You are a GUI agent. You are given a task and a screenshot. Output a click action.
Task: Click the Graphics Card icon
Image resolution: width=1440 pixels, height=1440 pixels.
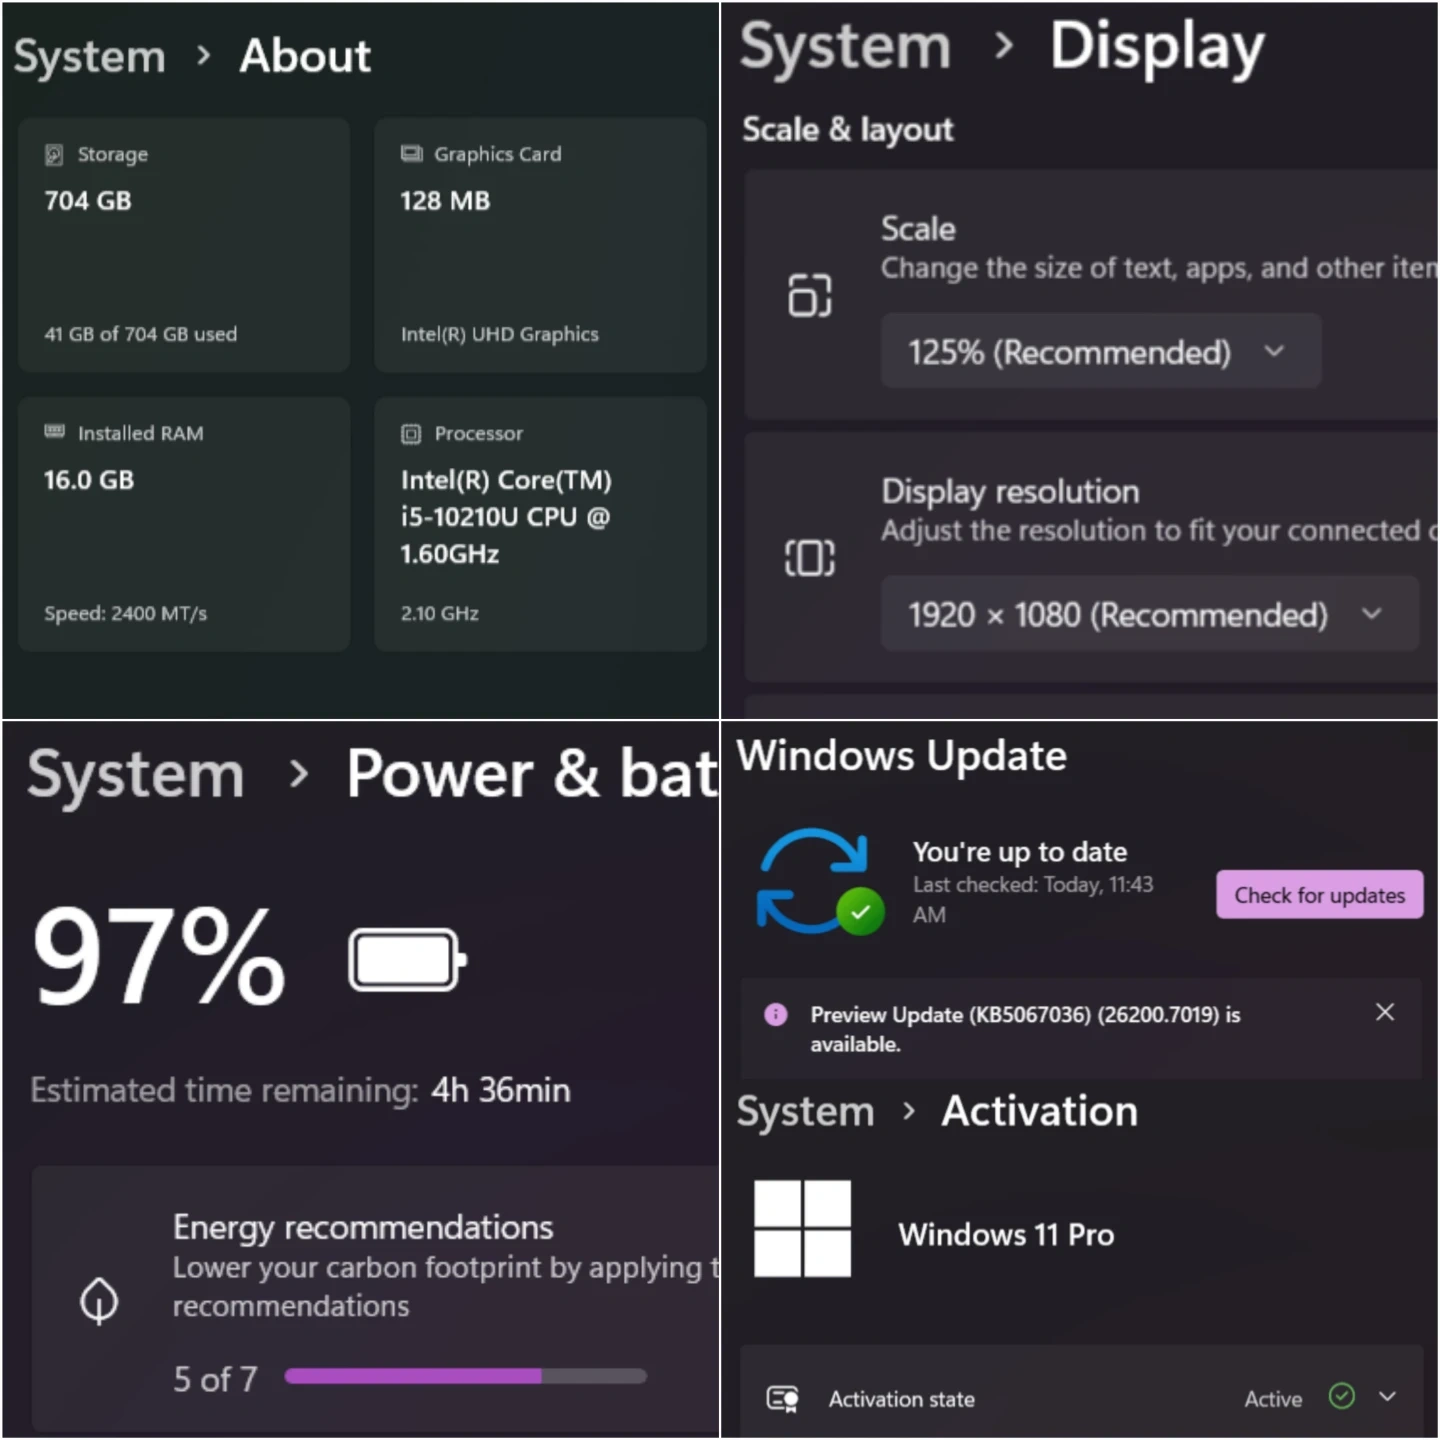[411, 153]
